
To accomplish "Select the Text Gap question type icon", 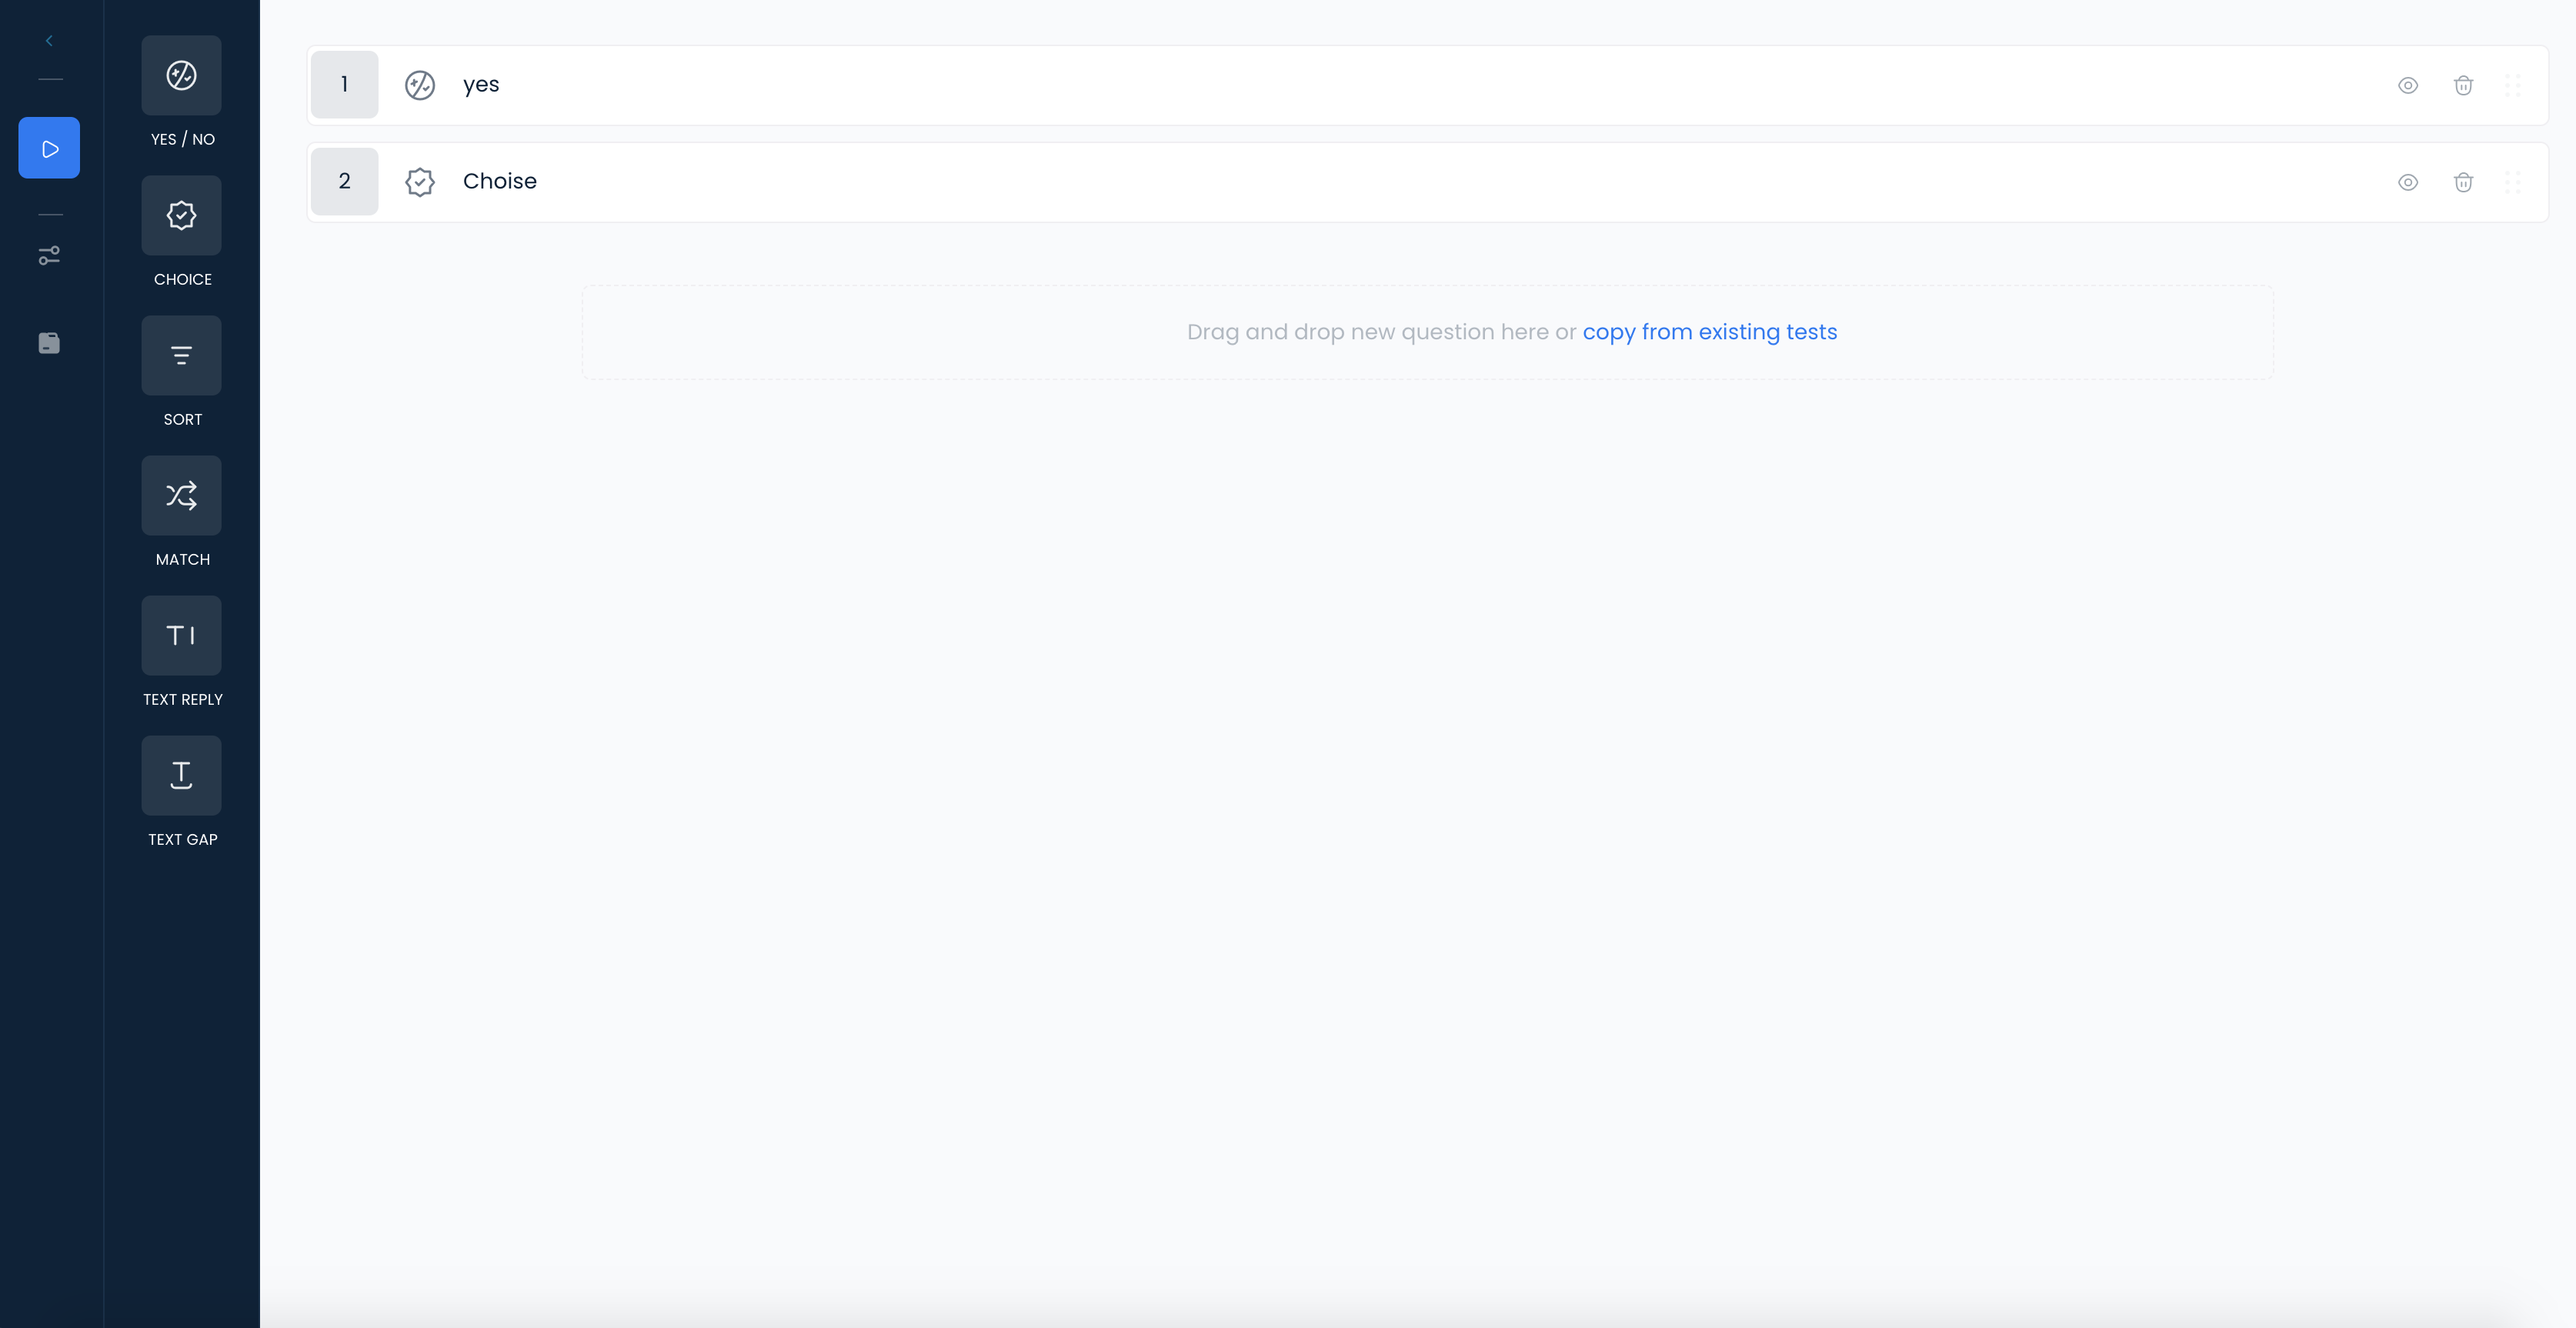I will click(x=181, y=776).
